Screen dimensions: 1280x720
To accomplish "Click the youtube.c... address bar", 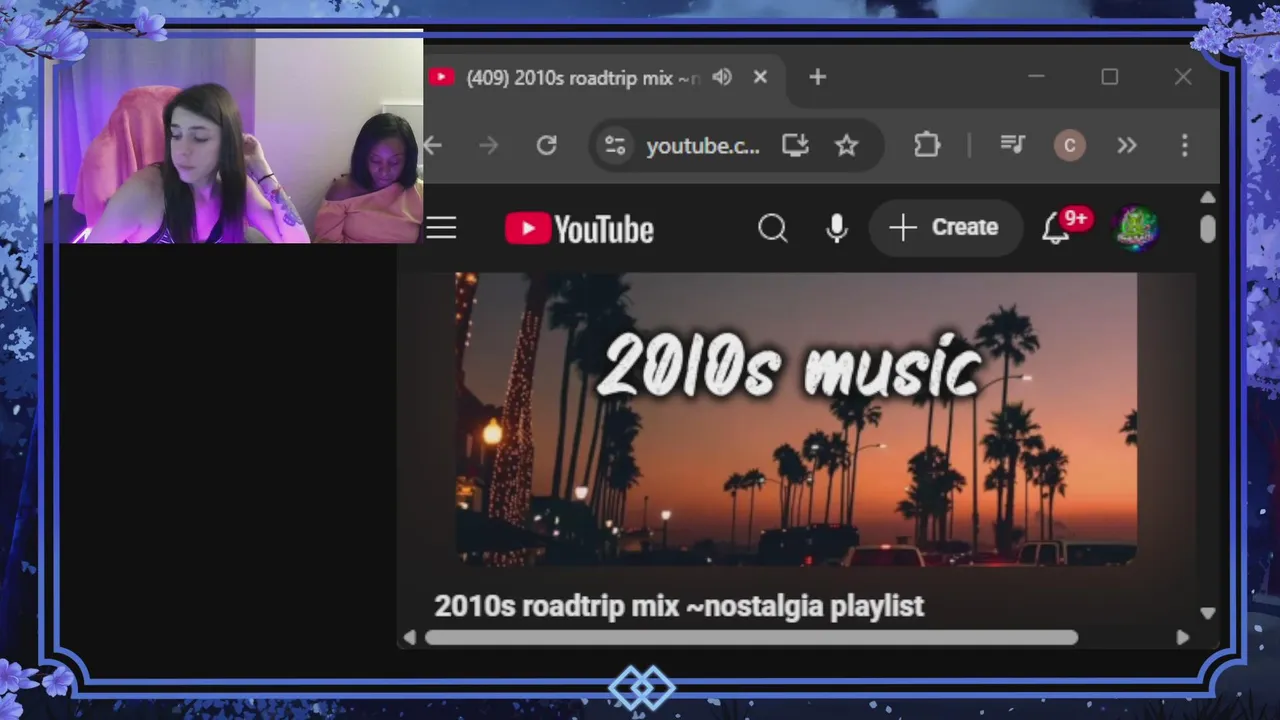I will 703,146.
